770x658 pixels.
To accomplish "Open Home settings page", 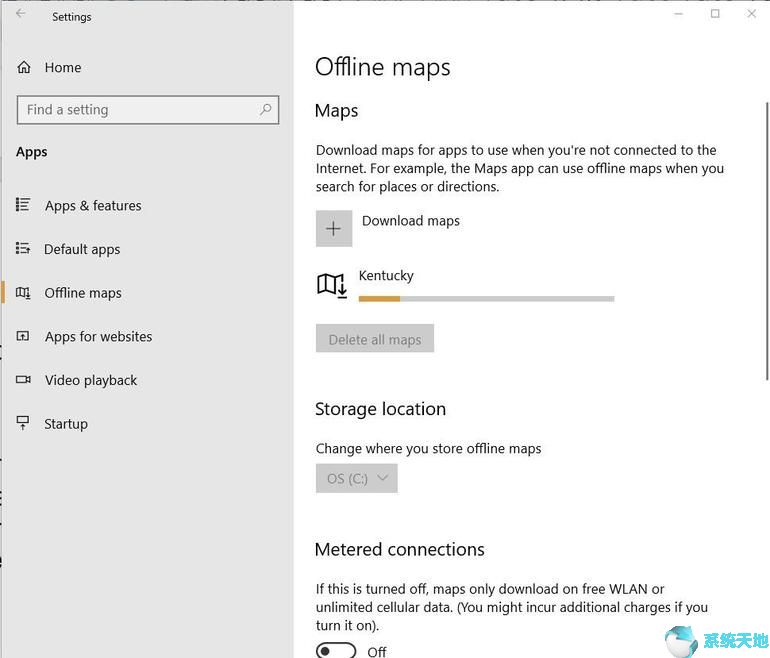I will tap(63, 67).
